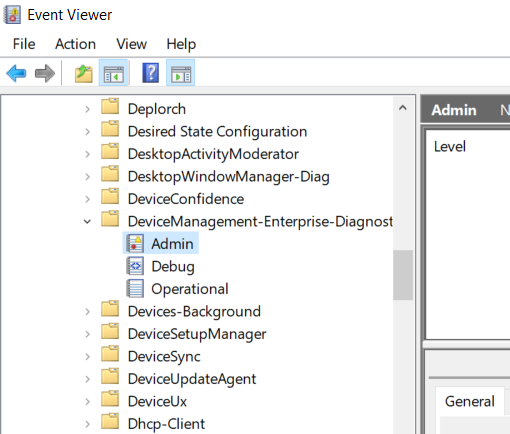Click the Forward arrow toolbar icon
This screenshot has height=434, width=510.
[x=45, y=73]
